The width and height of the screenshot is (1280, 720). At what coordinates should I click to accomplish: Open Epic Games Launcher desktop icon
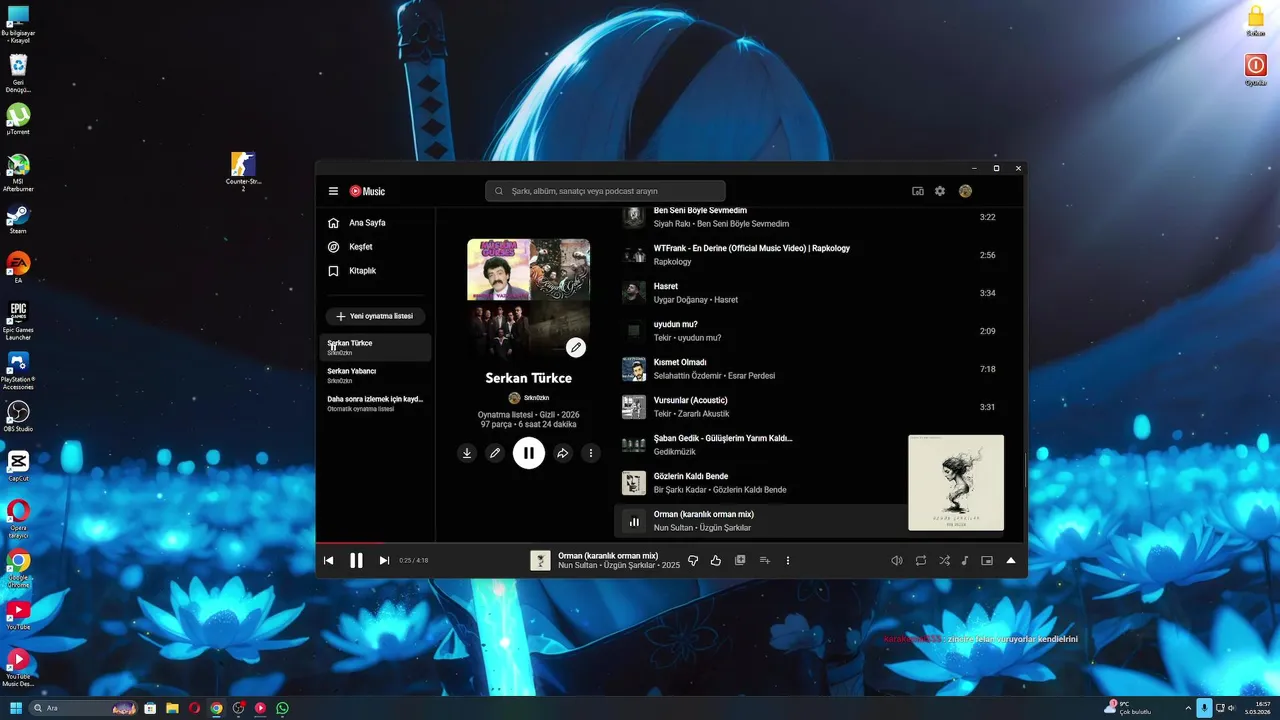(x=18, y=319)
